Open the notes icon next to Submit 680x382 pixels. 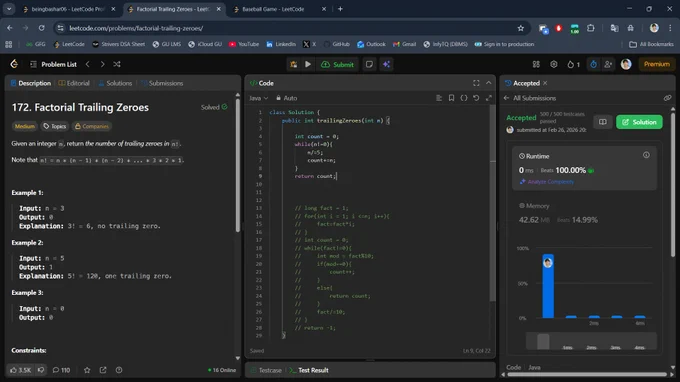369,64
